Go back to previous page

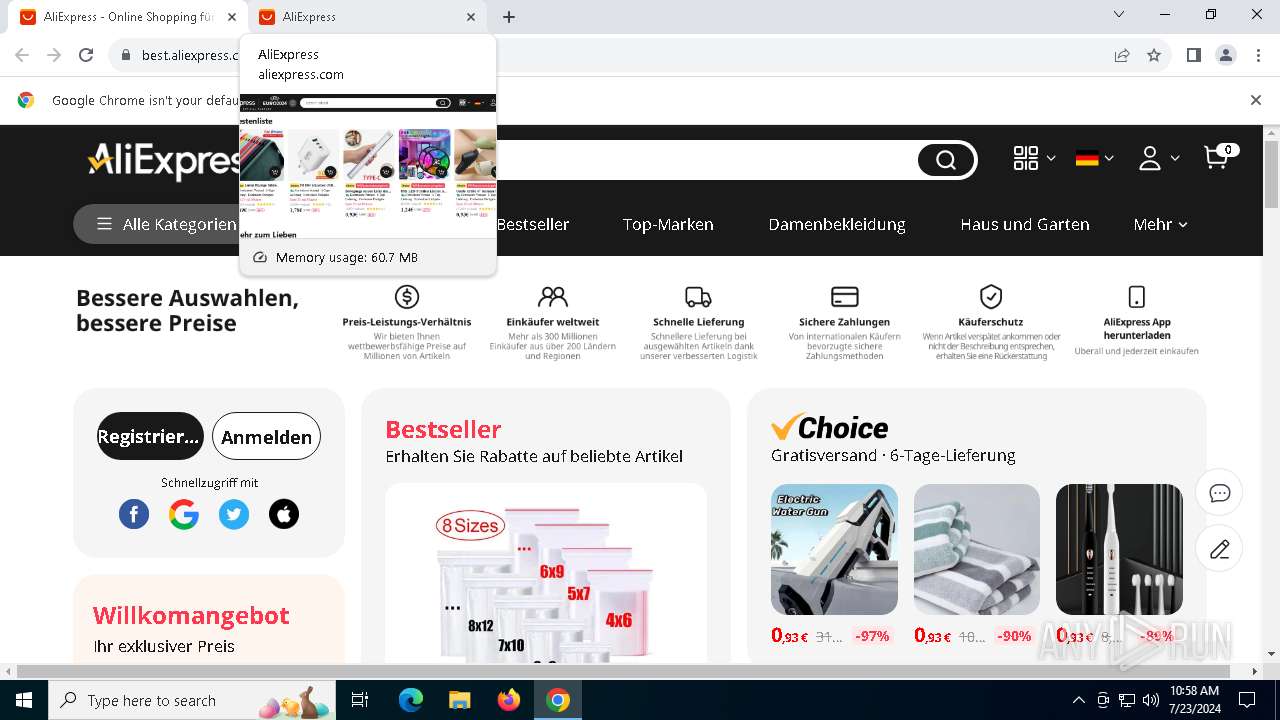click(22, 55)
